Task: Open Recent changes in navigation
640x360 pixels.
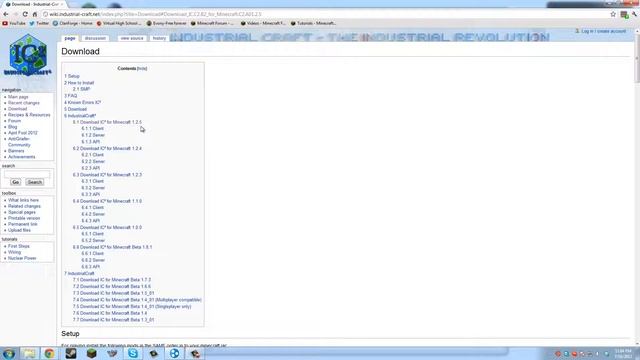Action: tap(24, 103)
